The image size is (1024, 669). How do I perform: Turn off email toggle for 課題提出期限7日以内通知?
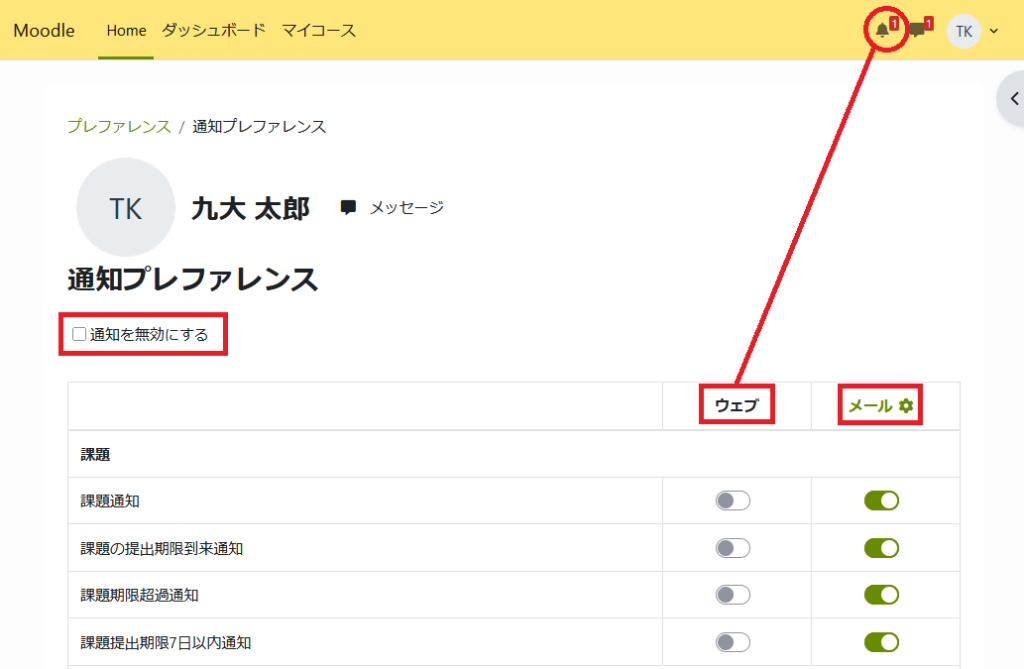coord(881,642)
